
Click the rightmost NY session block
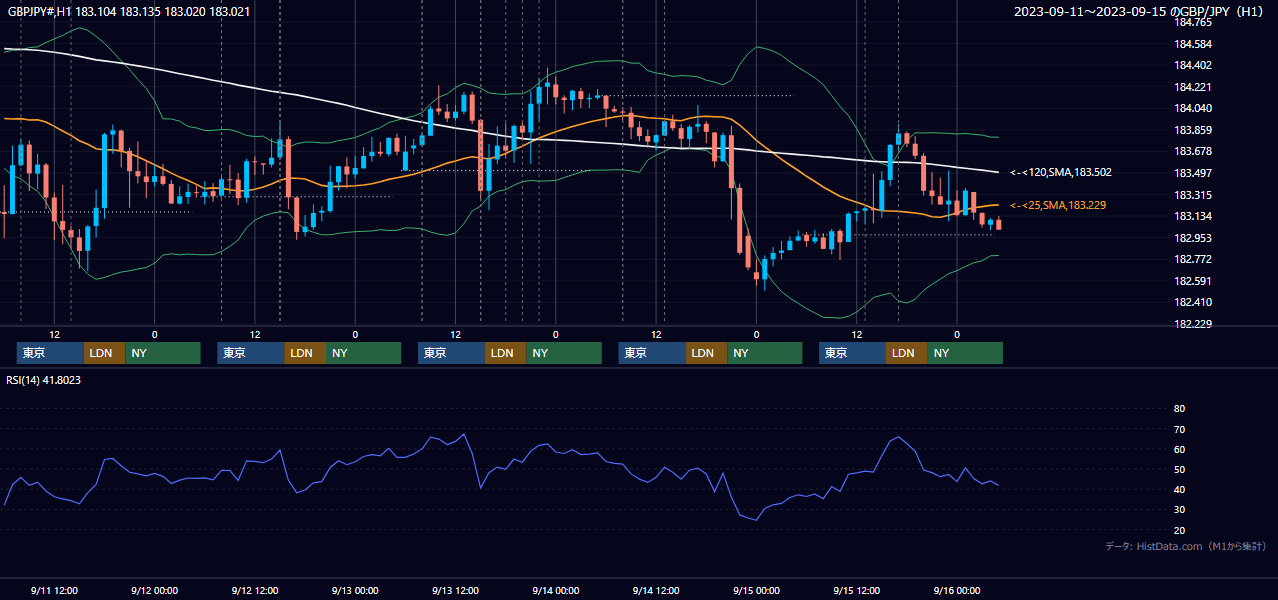[965, 353]
